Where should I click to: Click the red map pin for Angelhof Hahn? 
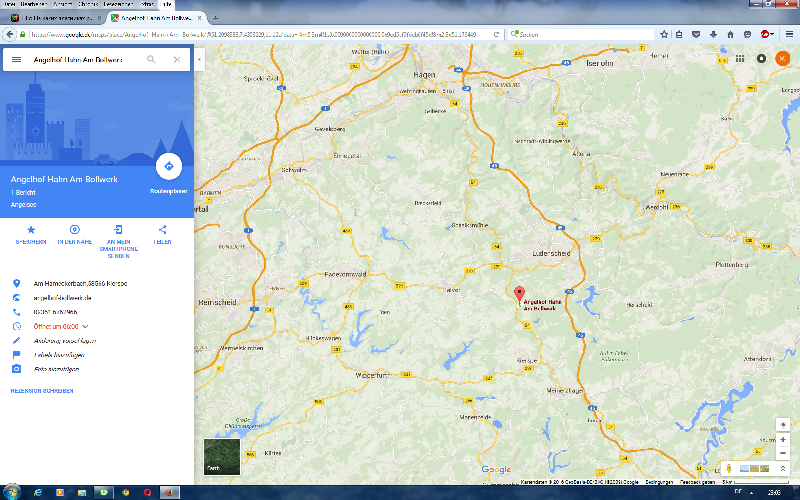[x=519, y=294]
